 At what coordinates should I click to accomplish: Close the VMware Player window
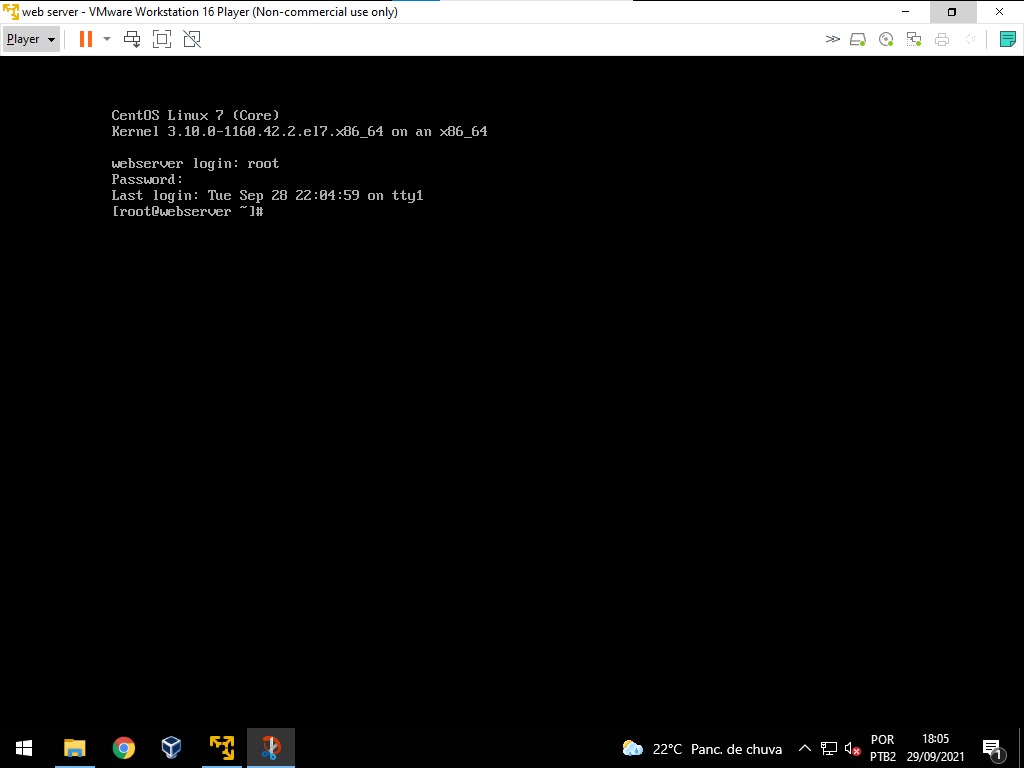999,12
